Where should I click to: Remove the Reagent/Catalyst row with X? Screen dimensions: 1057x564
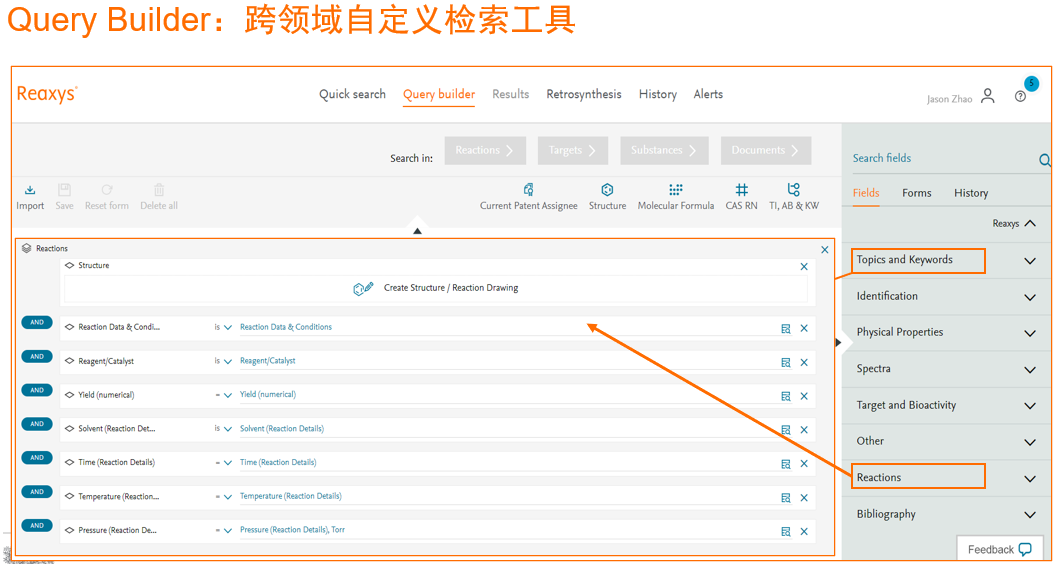click(804, 363)
